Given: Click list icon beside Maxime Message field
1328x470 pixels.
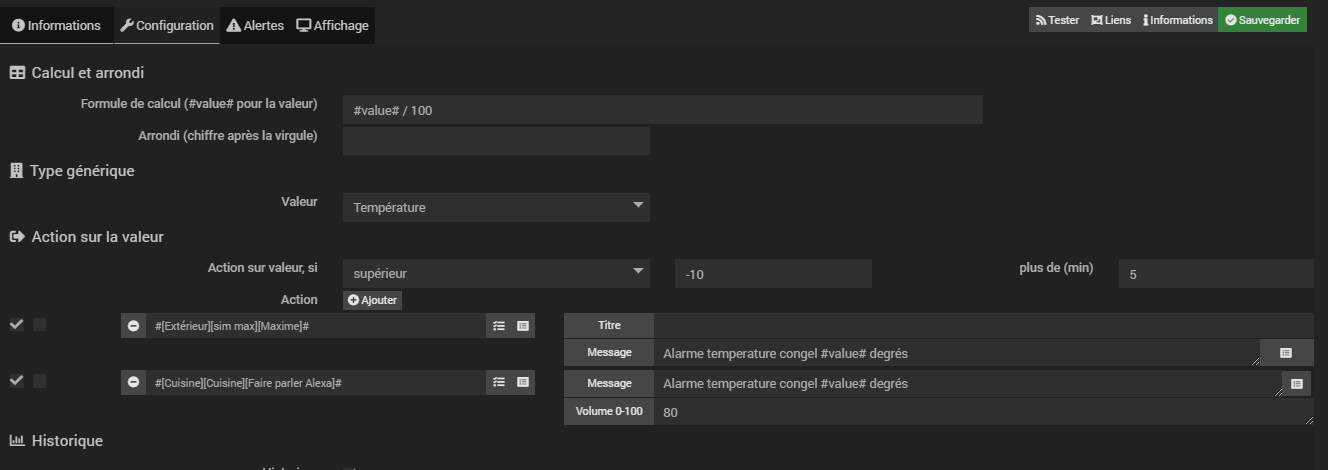Looking at the screenshot, I should pyautogui.click(x=1286, y=353).
